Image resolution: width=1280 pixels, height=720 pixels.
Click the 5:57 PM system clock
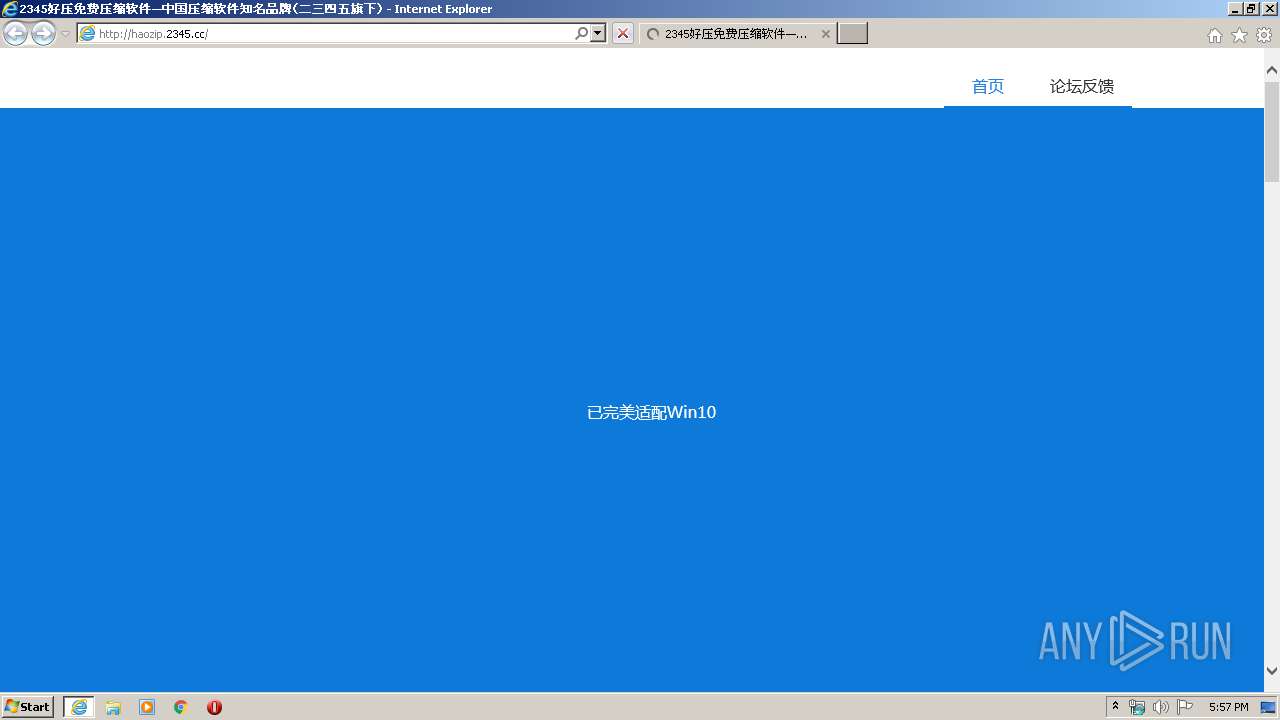(1228, 707)
